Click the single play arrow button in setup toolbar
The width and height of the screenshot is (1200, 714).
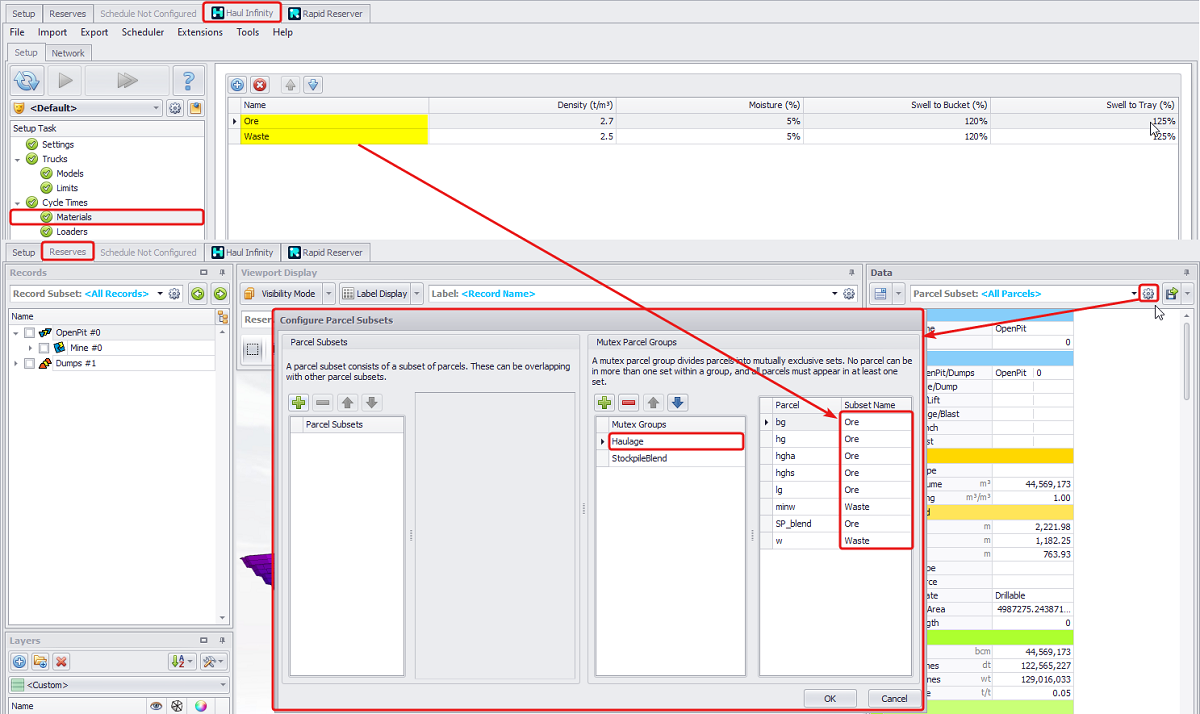(65, 80)
